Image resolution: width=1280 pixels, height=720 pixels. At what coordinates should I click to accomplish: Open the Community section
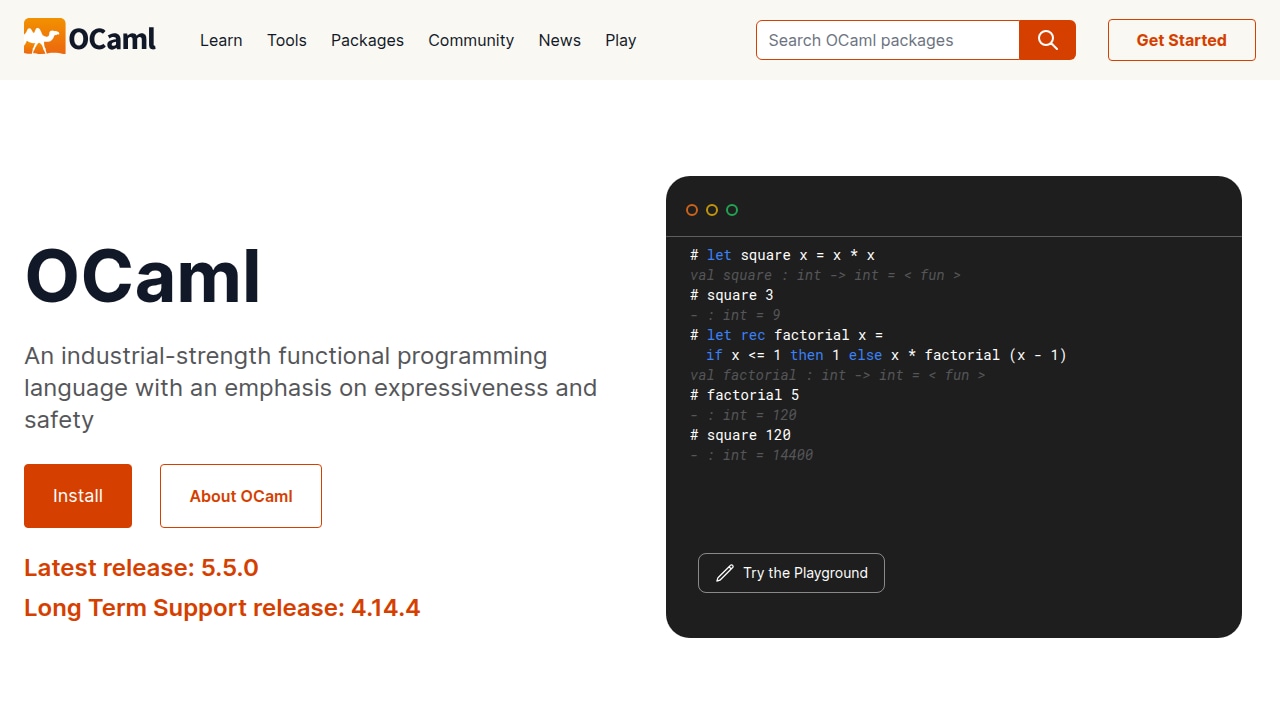click(471, 40)
